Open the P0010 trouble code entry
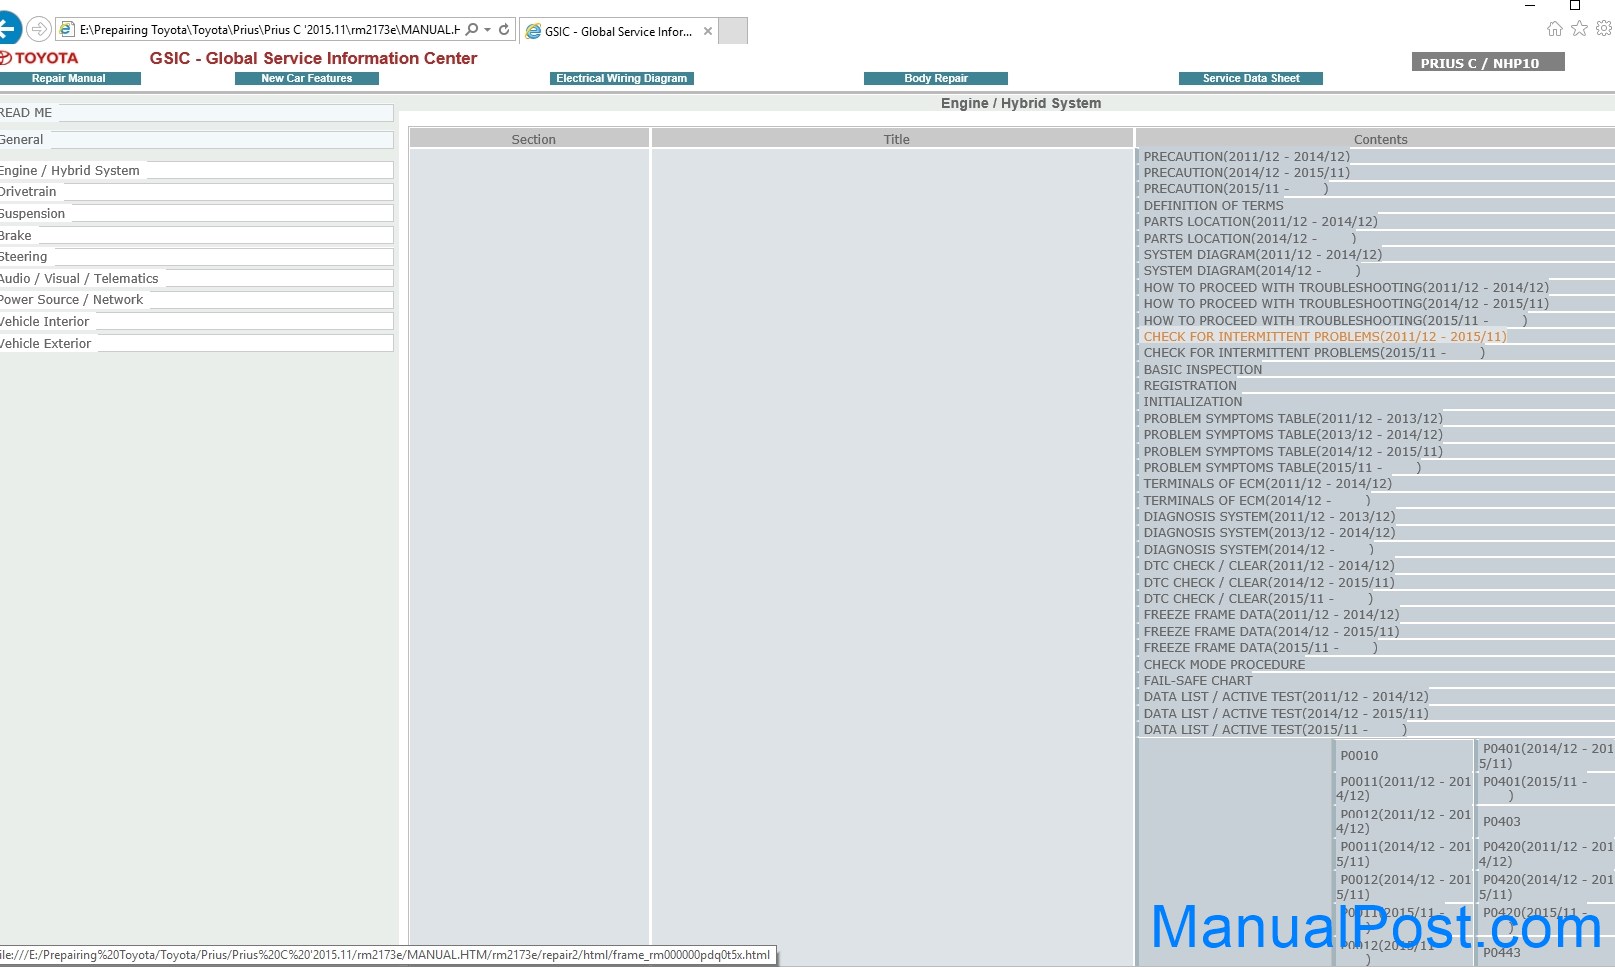 1359,756
